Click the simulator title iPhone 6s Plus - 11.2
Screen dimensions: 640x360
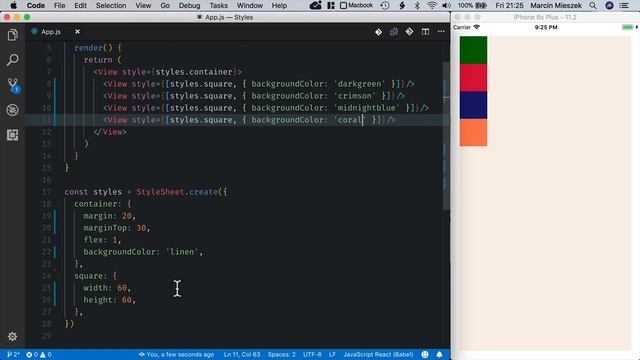[x=545, y=17]
